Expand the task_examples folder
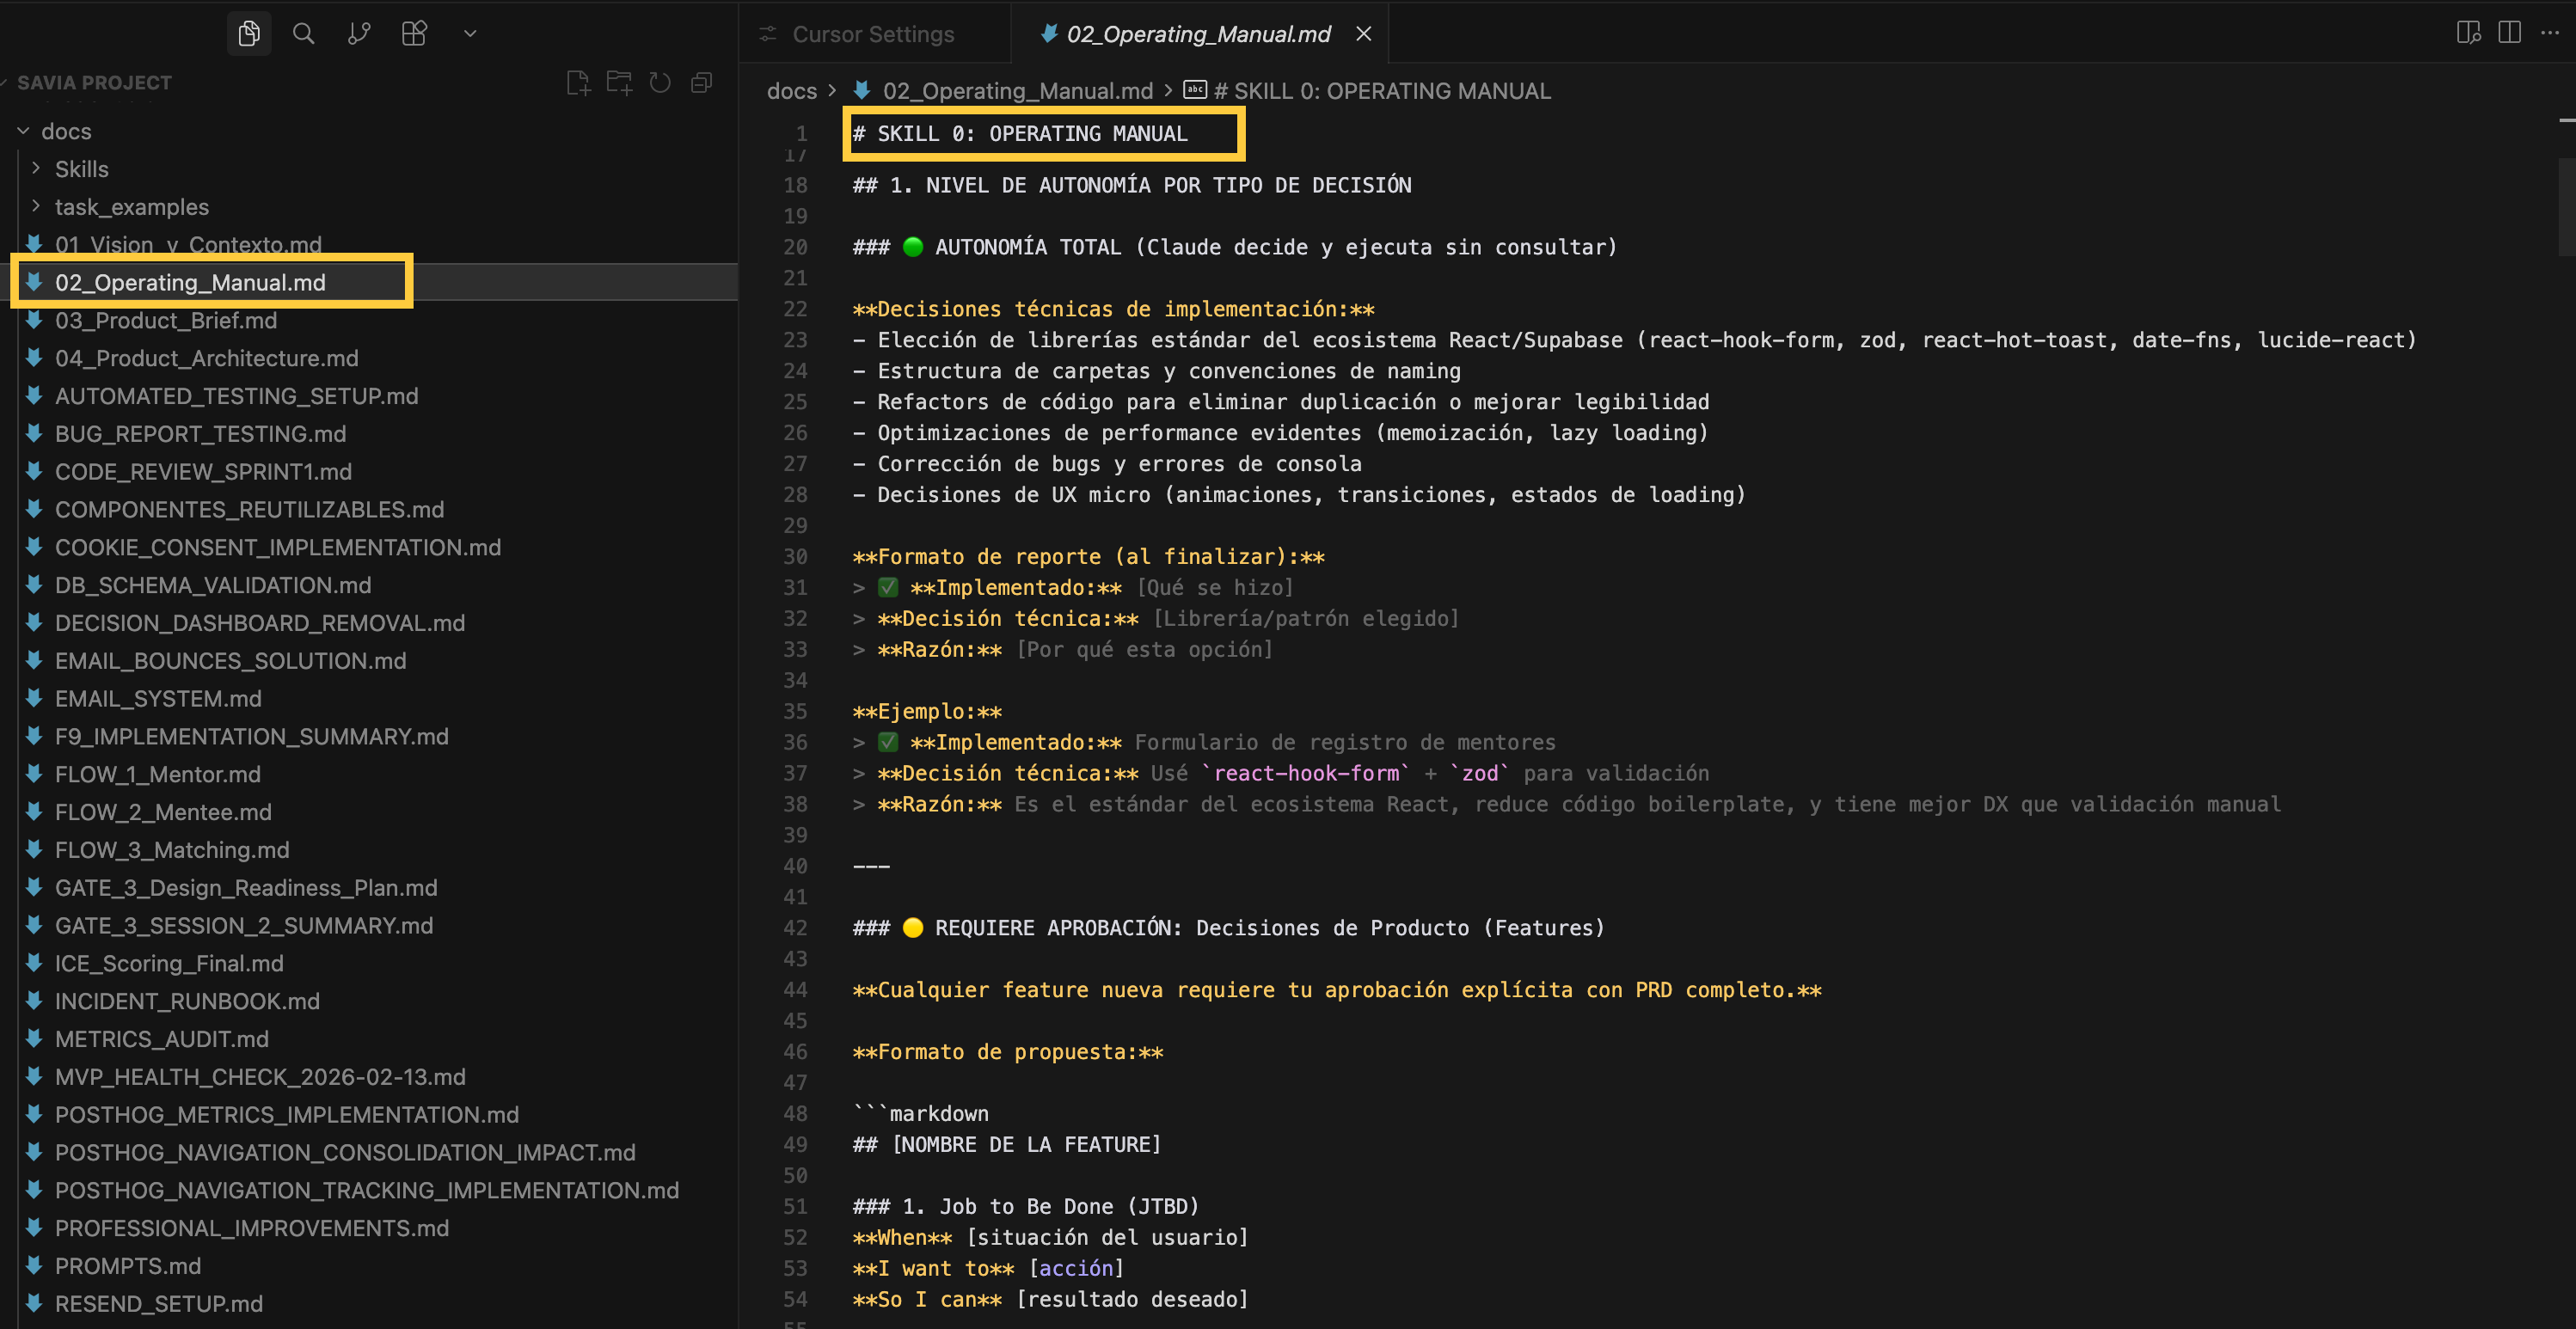The image size is (2576, 1329). 131,207
